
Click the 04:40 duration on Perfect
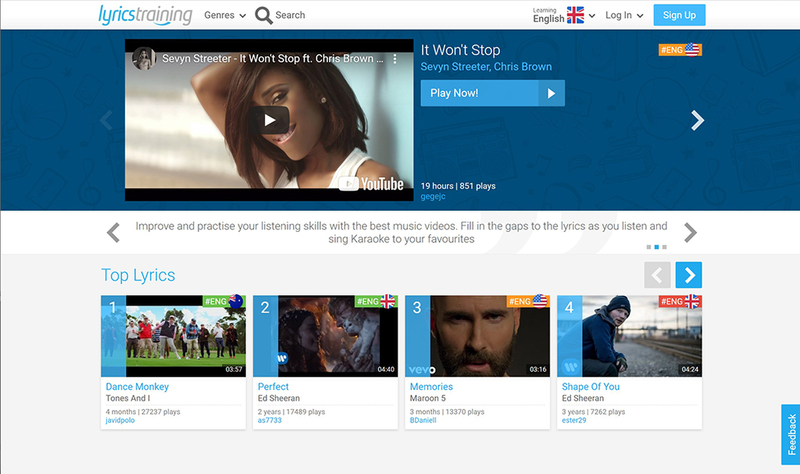point(386,369)
